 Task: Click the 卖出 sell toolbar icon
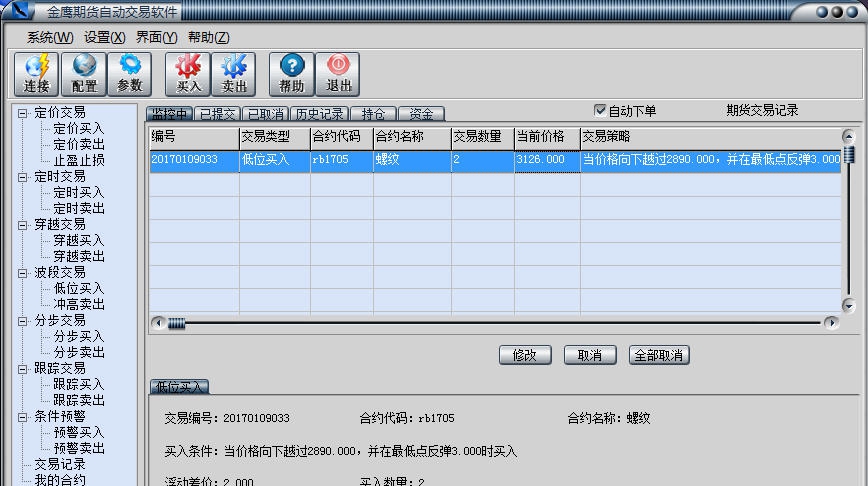234,74
